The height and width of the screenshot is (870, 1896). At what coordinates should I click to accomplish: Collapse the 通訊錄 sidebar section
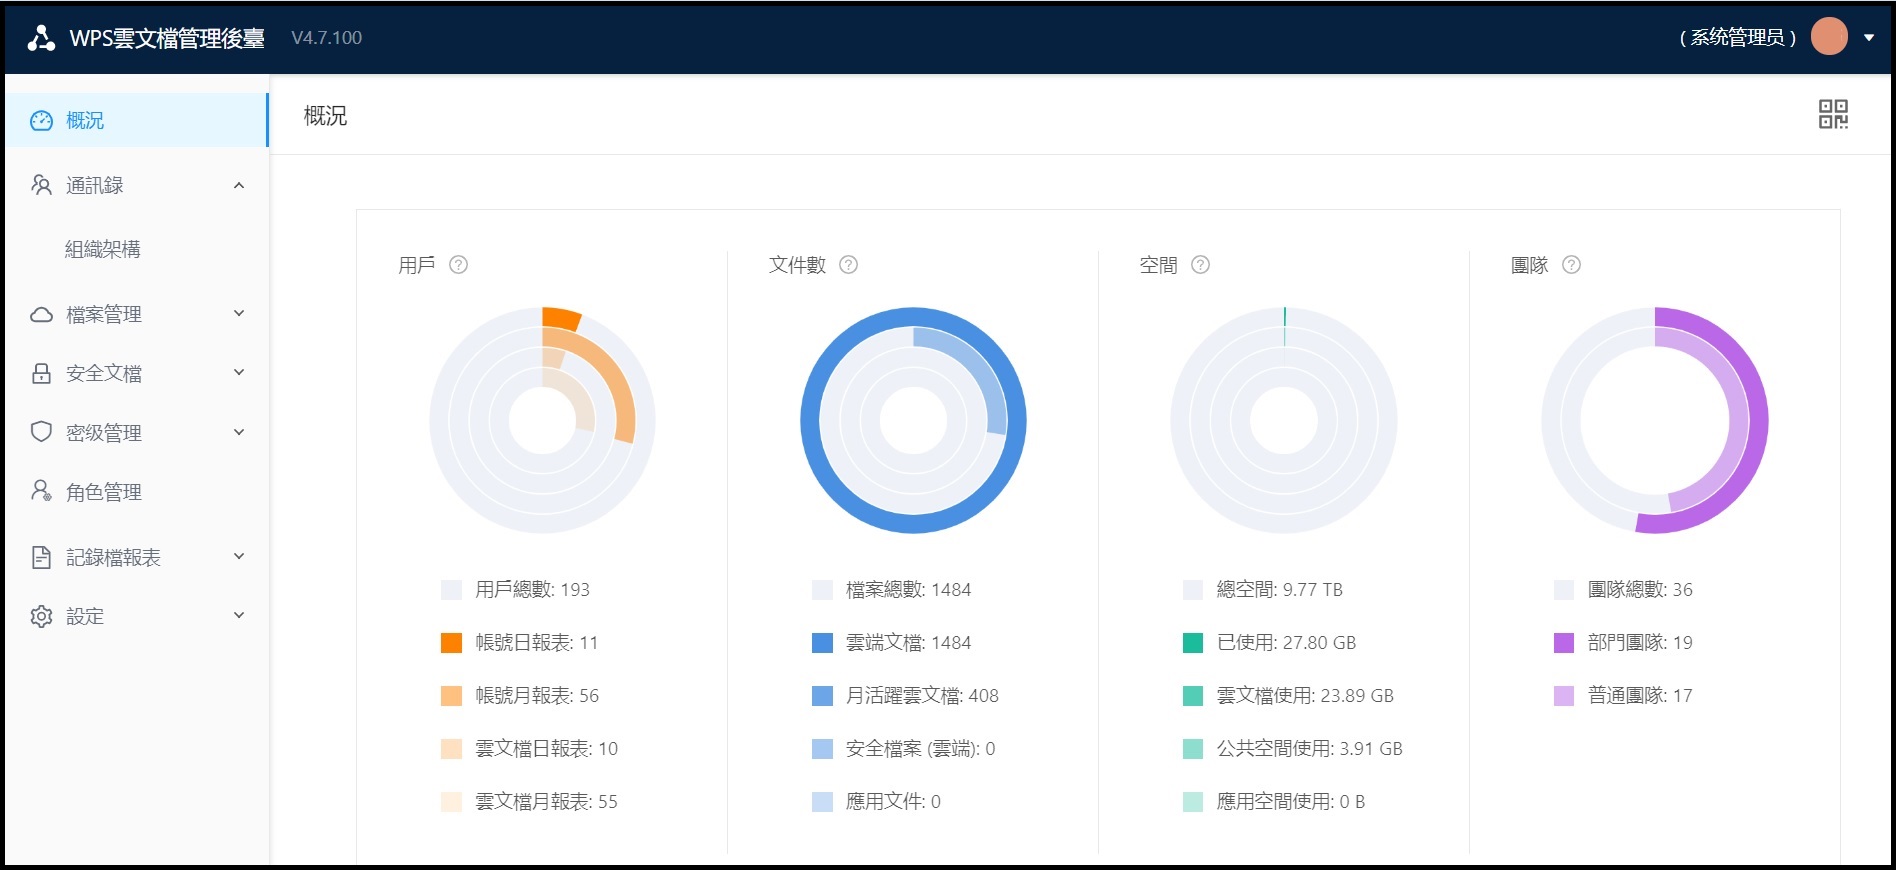pos(238,185)
